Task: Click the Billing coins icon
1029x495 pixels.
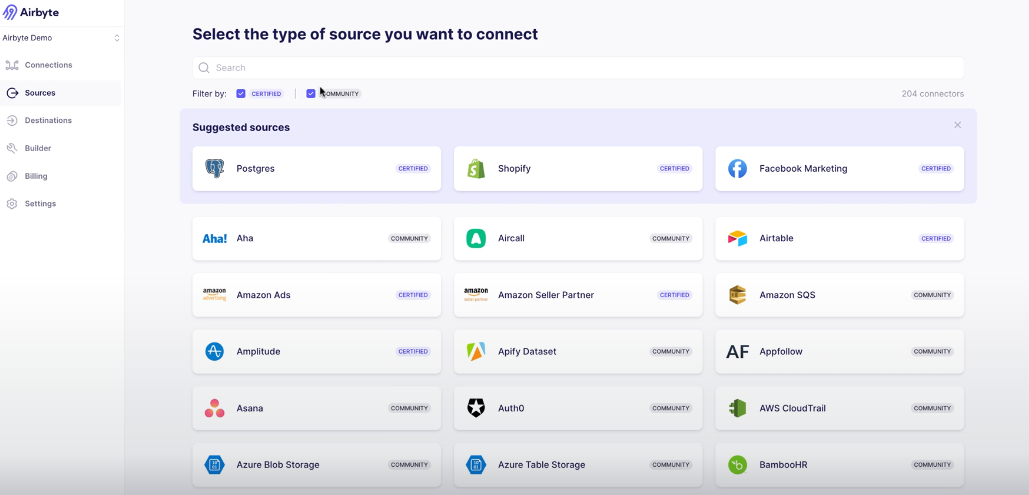Action: 12,176
